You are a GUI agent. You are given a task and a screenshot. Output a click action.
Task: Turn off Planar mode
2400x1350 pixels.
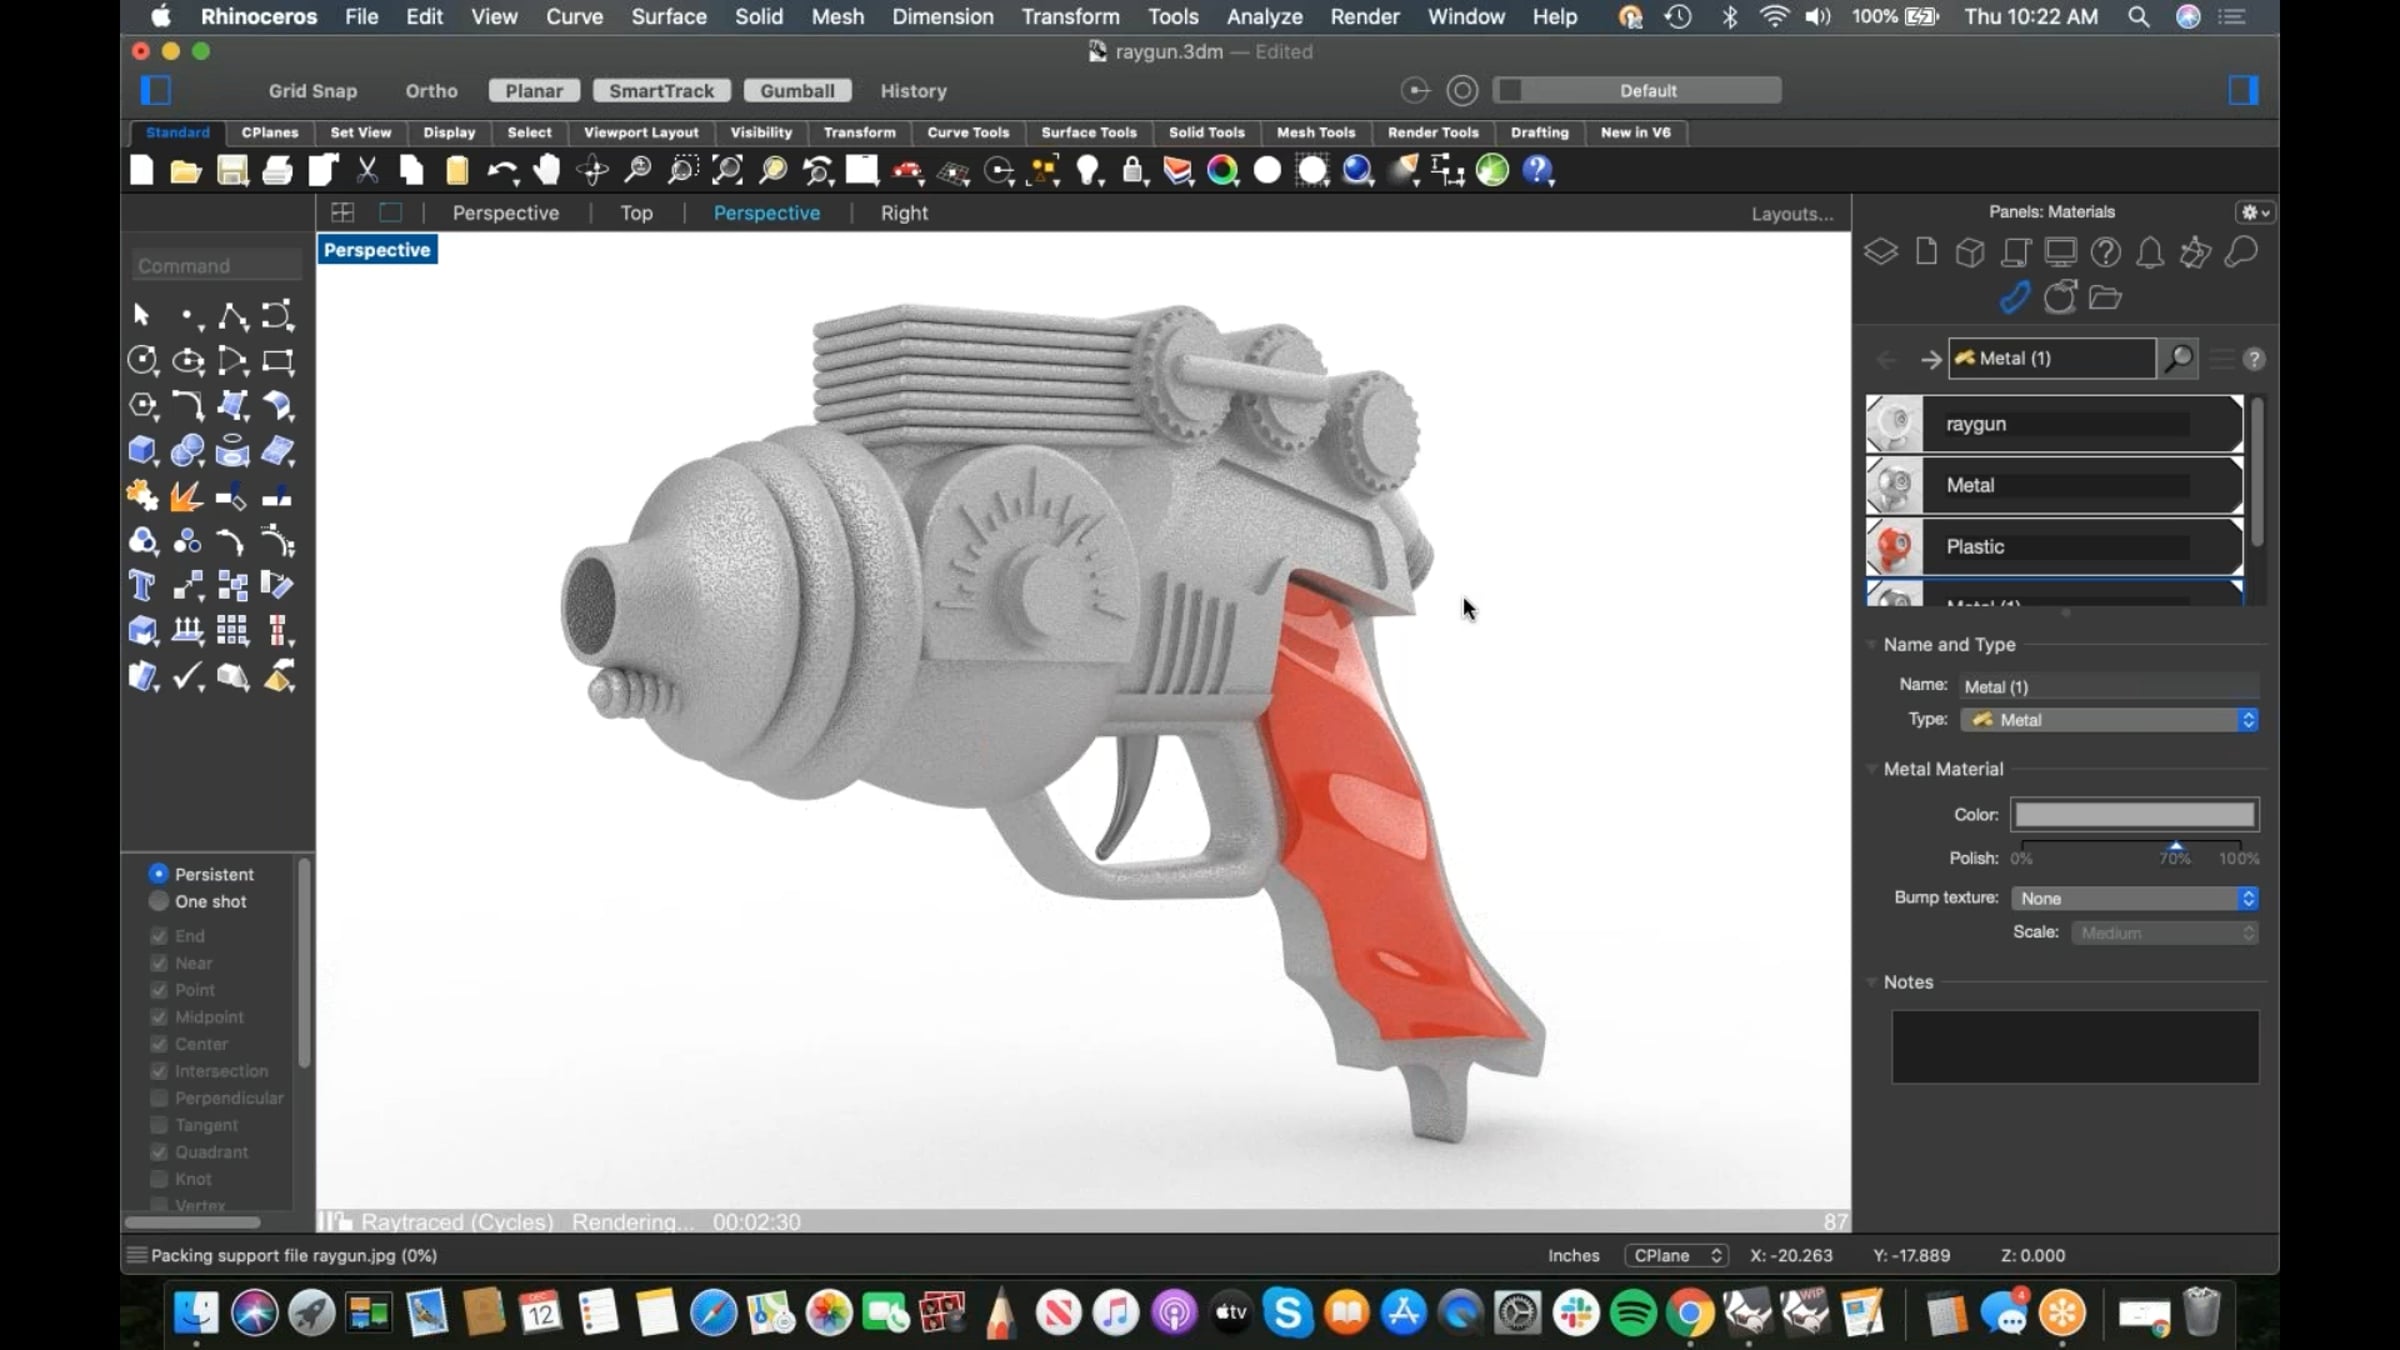point(534,91)
